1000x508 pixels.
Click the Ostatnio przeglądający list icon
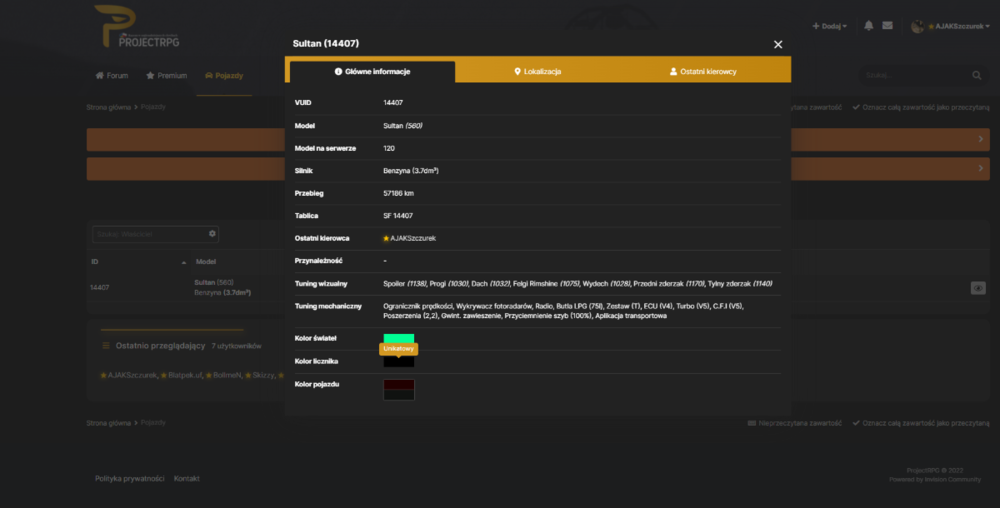pyautogui.click(x=106, y=345)
